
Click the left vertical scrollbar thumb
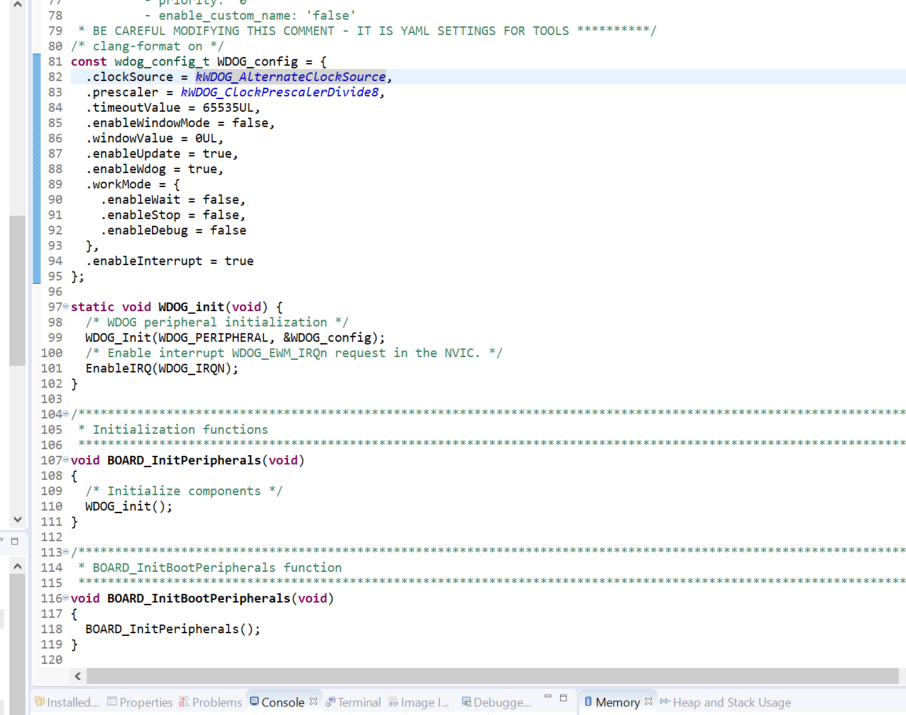pos(17,291)
